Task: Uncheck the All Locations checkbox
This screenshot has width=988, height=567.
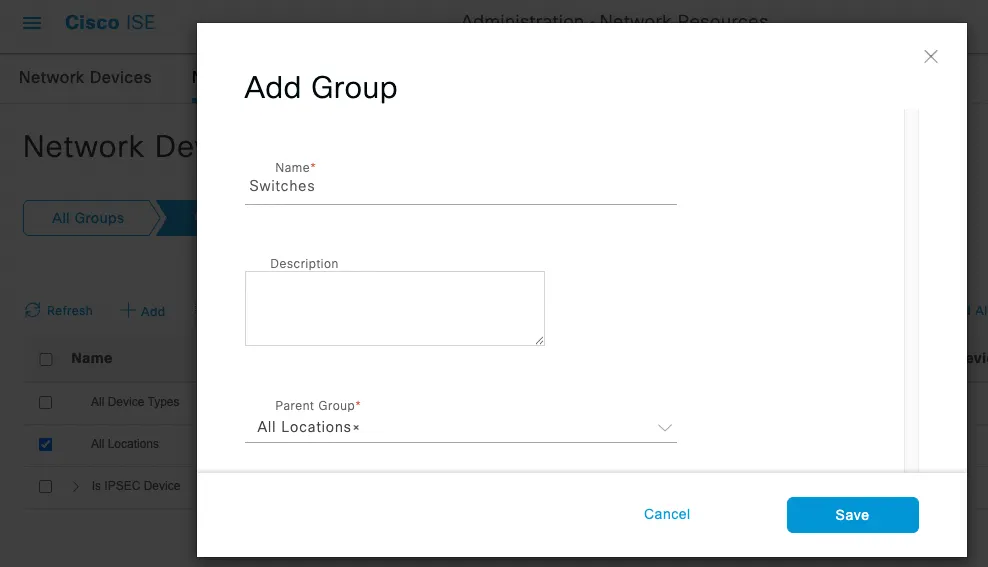Action: click(46, 444)
